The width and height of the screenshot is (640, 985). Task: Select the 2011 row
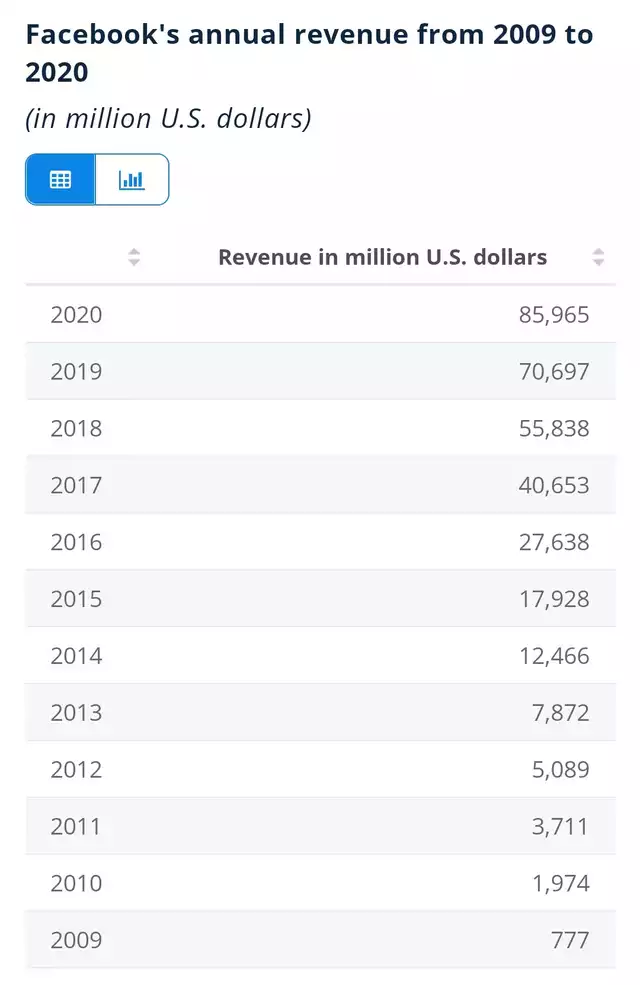(320, 826)
